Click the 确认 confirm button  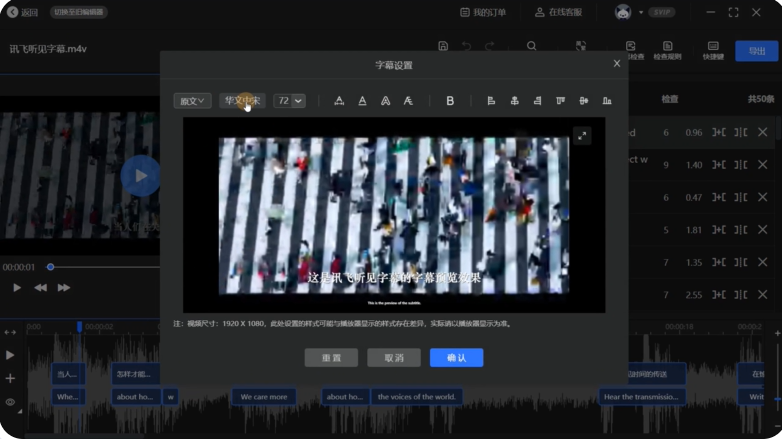456,358
